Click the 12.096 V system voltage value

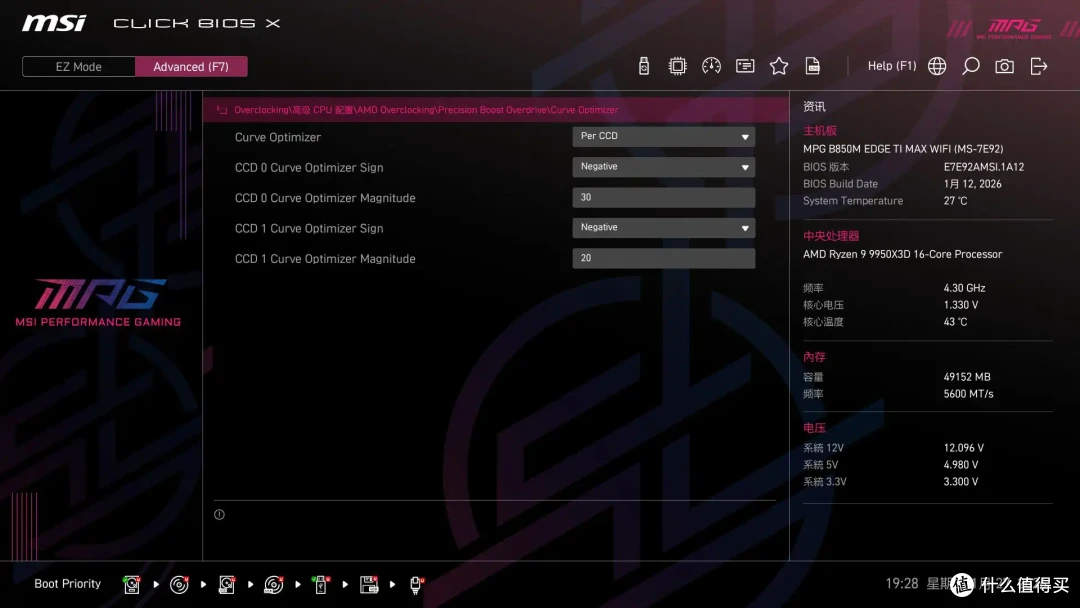pos(963,448)
